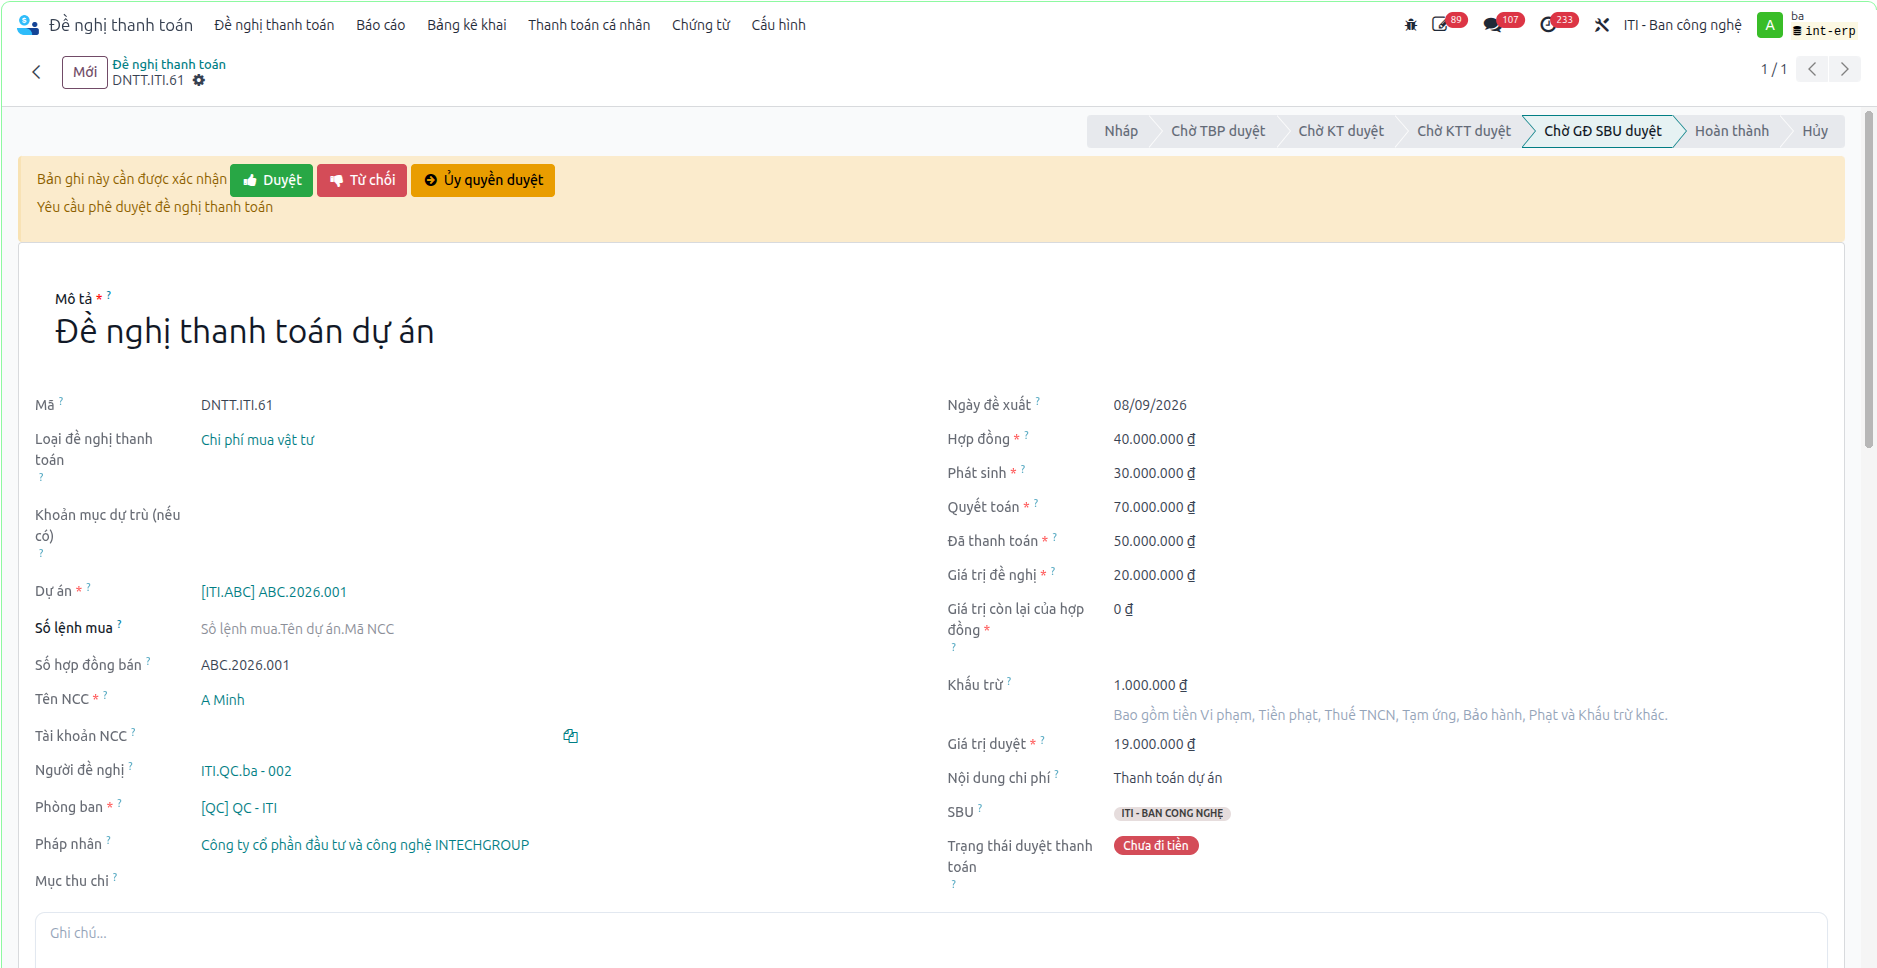This screenshot has width=1877, height=968.
Task: Click the help mark next to Mã
Action: [61, 400]
